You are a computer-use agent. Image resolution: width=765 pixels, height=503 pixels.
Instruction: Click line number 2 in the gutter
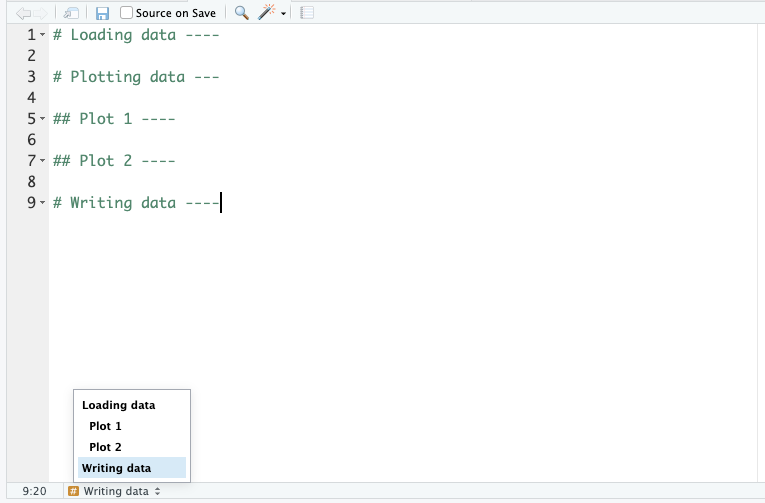point(32,56)
